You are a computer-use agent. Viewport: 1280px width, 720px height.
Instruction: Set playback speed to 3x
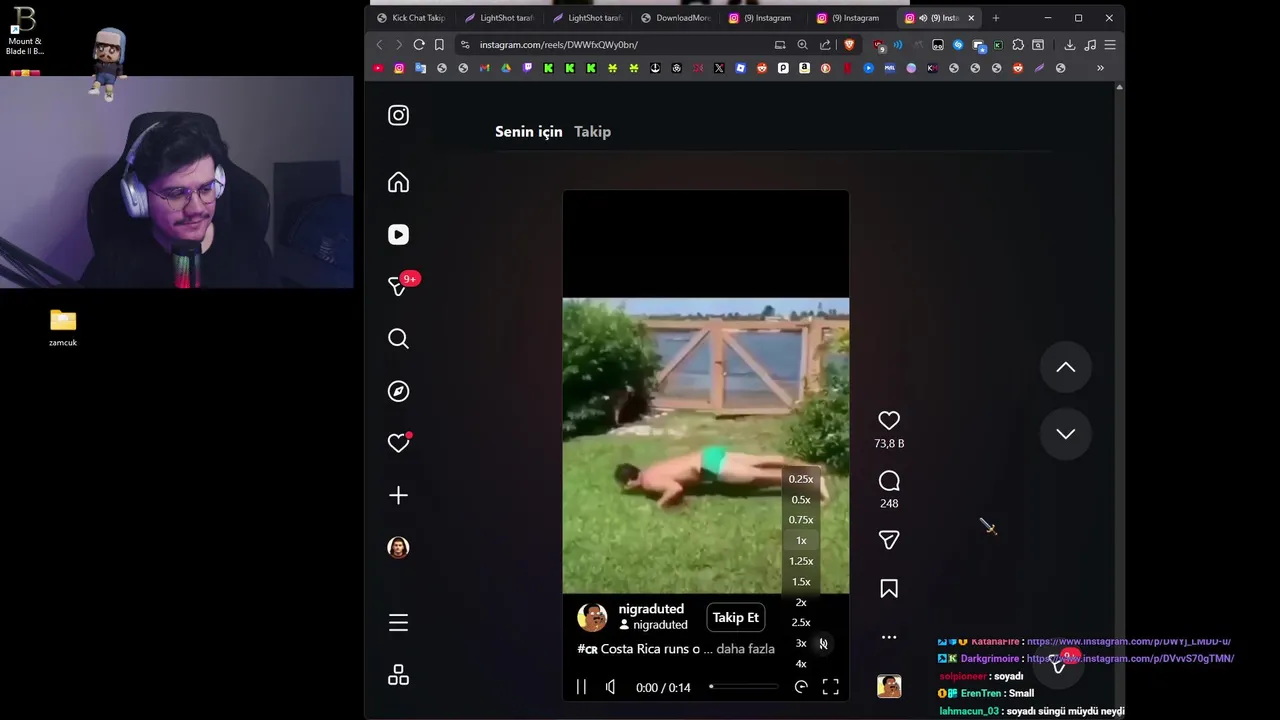click(x=801, y=644)
